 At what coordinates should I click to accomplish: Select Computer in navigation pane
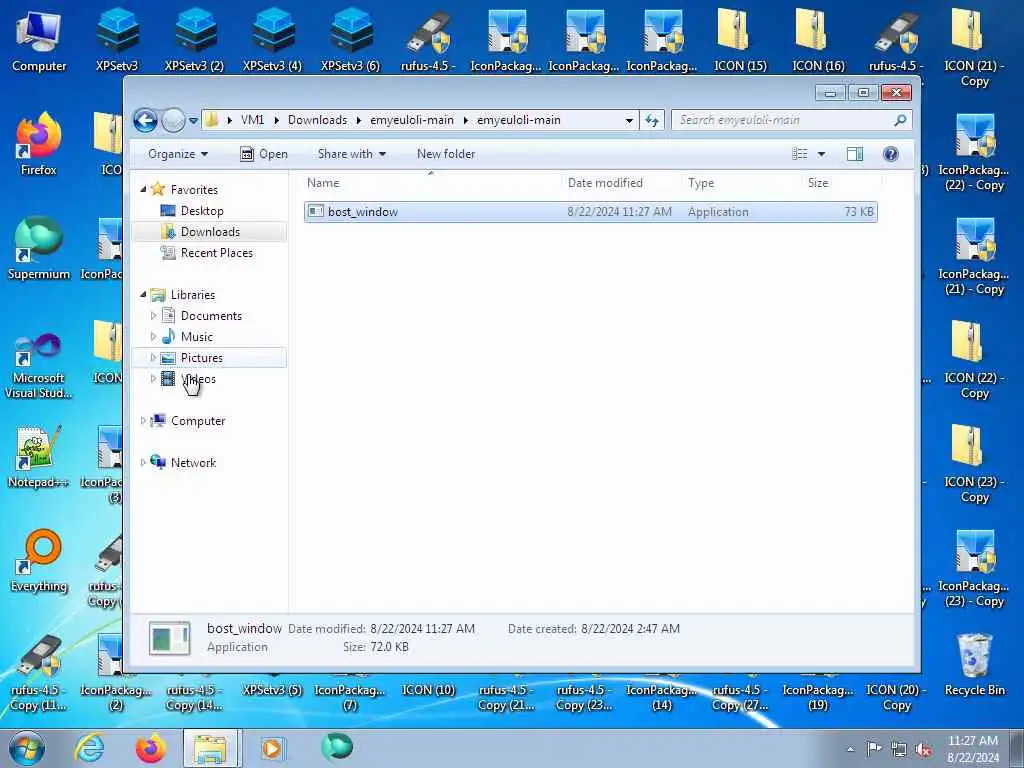pos(197,421)
